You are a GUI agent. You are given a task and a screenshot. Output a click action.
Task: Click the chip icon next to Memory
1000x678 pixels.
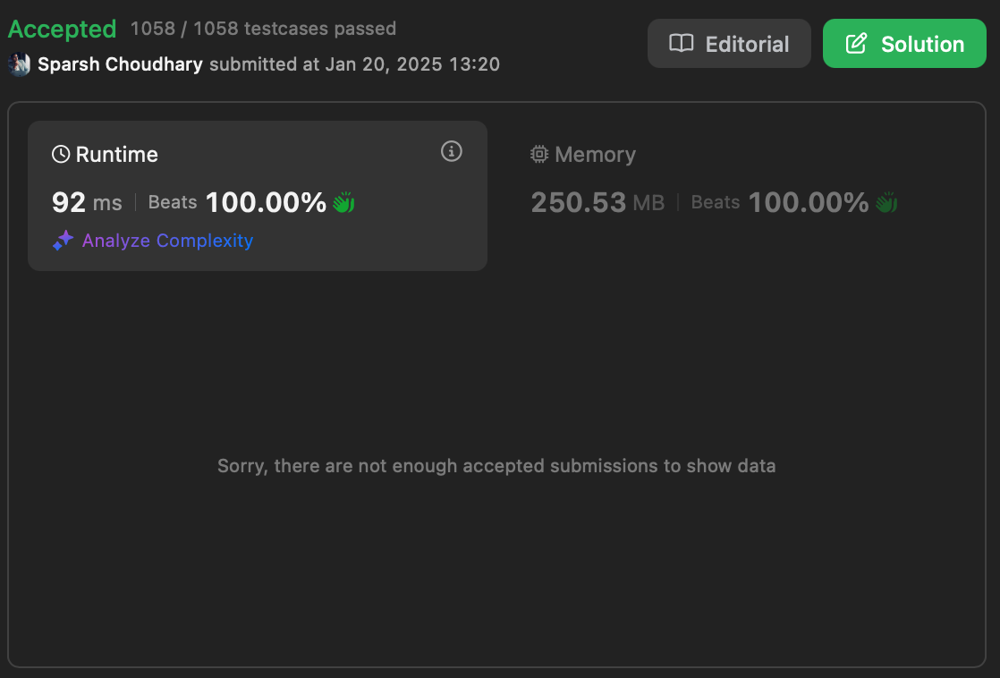[540, 155]
